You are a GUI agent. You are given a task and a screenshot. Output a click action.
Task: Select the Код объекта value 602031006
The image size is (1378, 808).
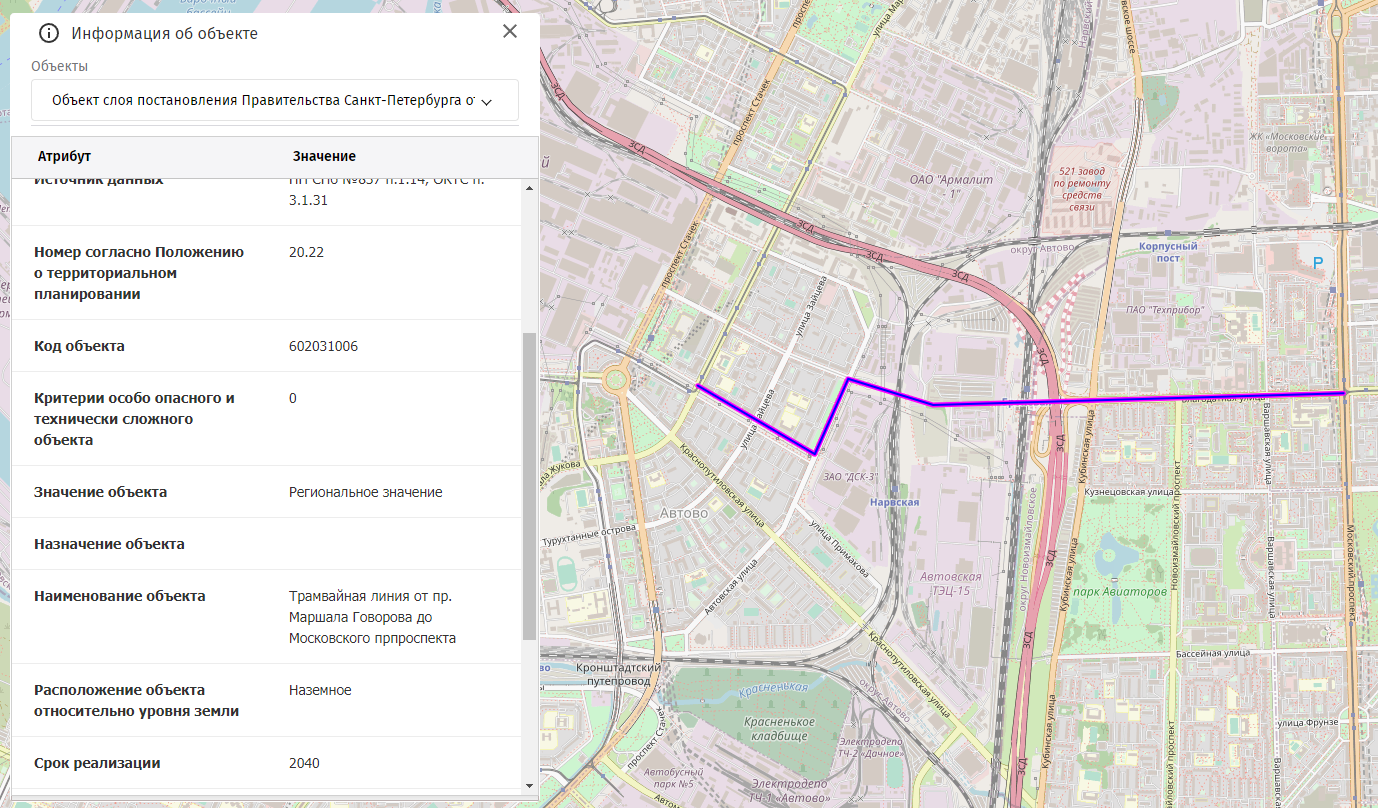point(323,346)
